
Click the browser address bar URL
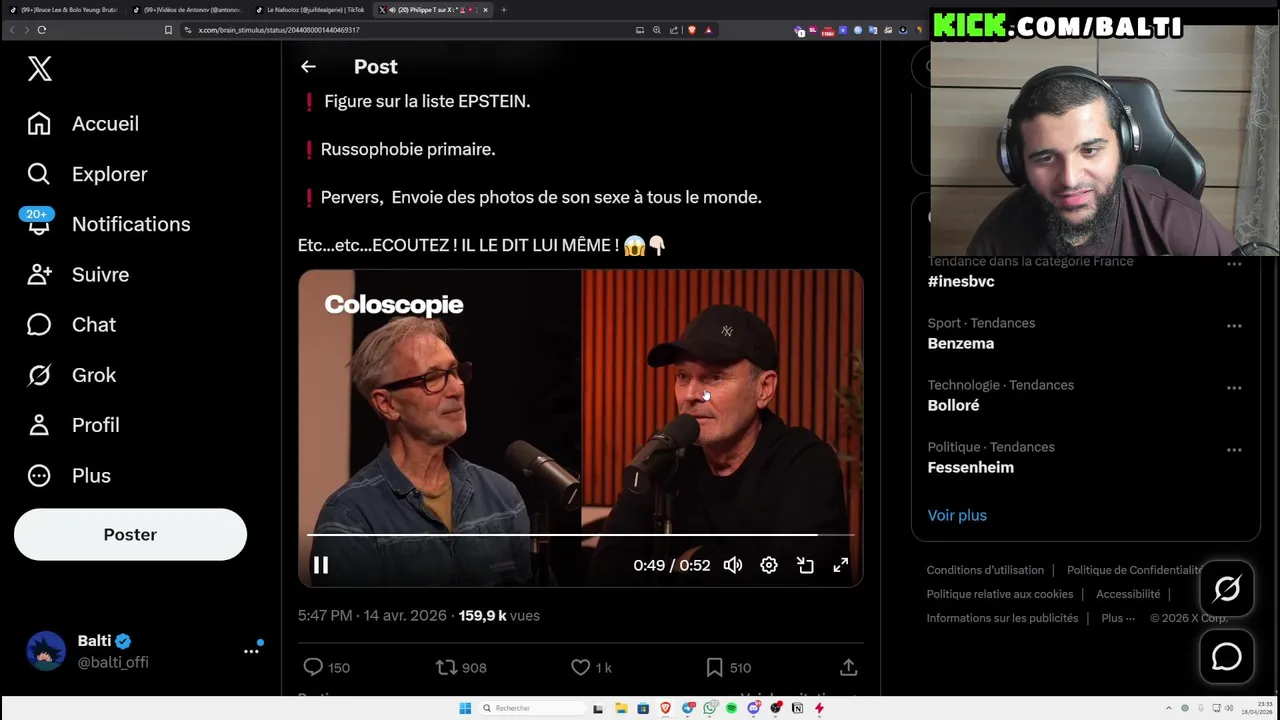coord(279,30)
